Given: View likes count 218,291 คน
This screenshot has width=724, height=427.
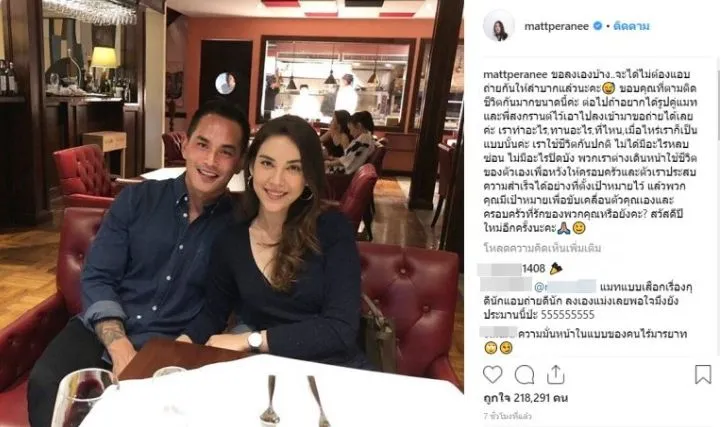Looking at the screenshot, I should click(525, 398).
